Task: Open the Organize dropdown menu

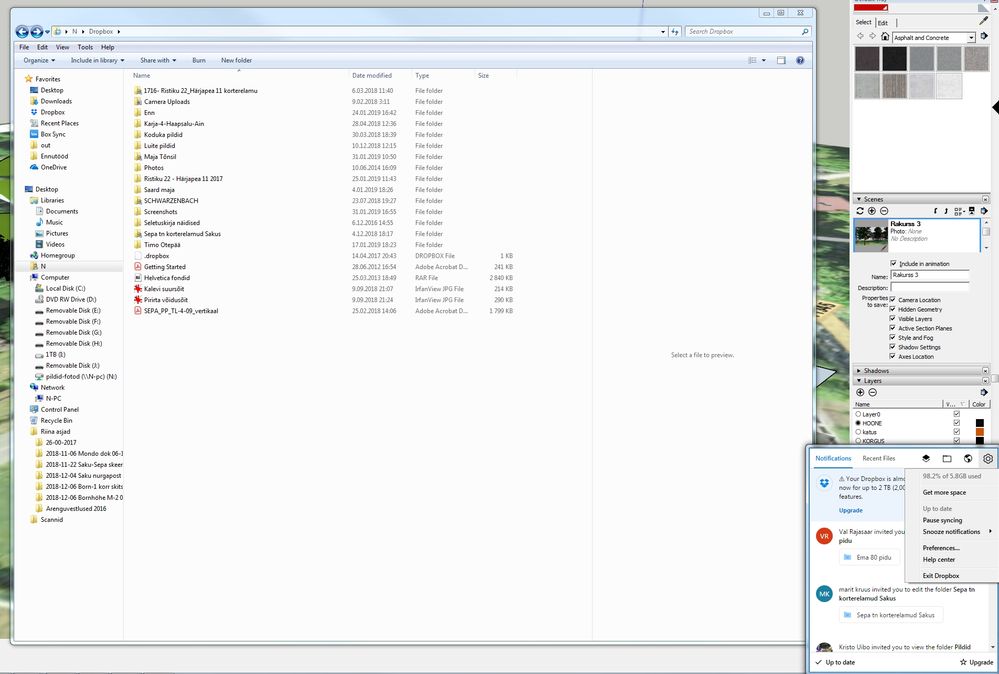Action: click(41, 60)
